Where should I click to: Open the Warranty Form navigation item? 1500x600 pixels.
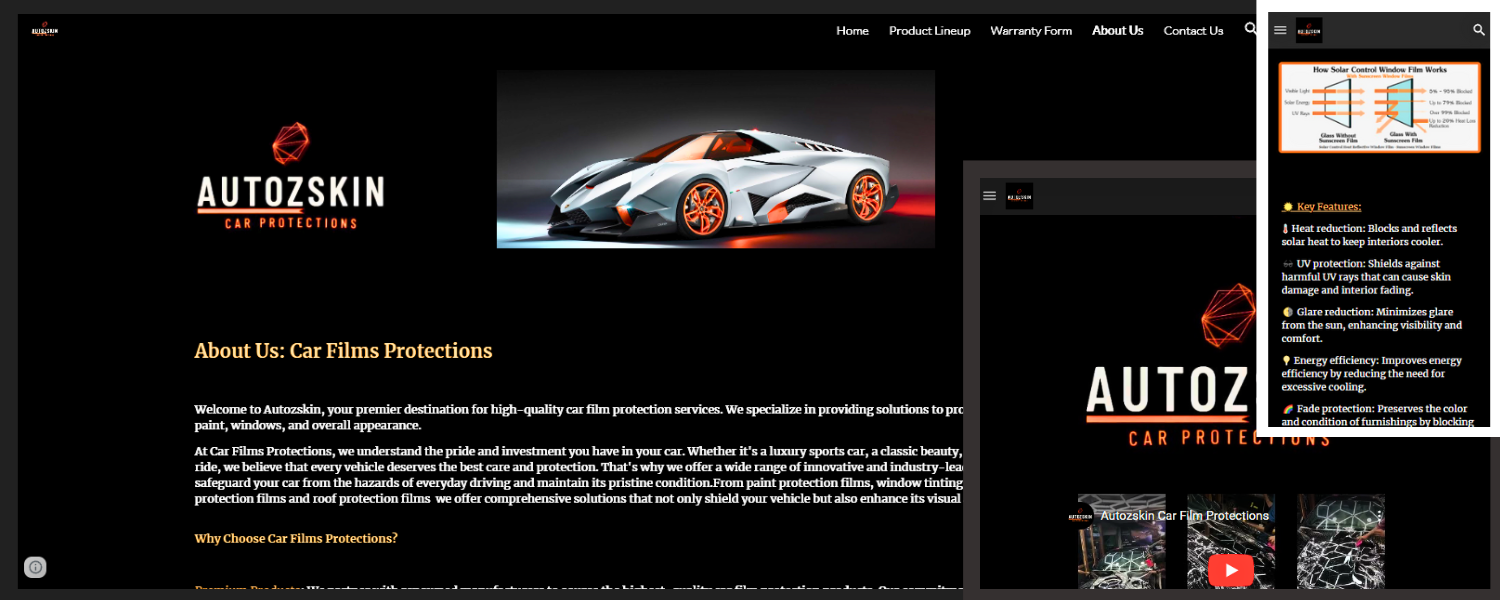pos(1031,31)
